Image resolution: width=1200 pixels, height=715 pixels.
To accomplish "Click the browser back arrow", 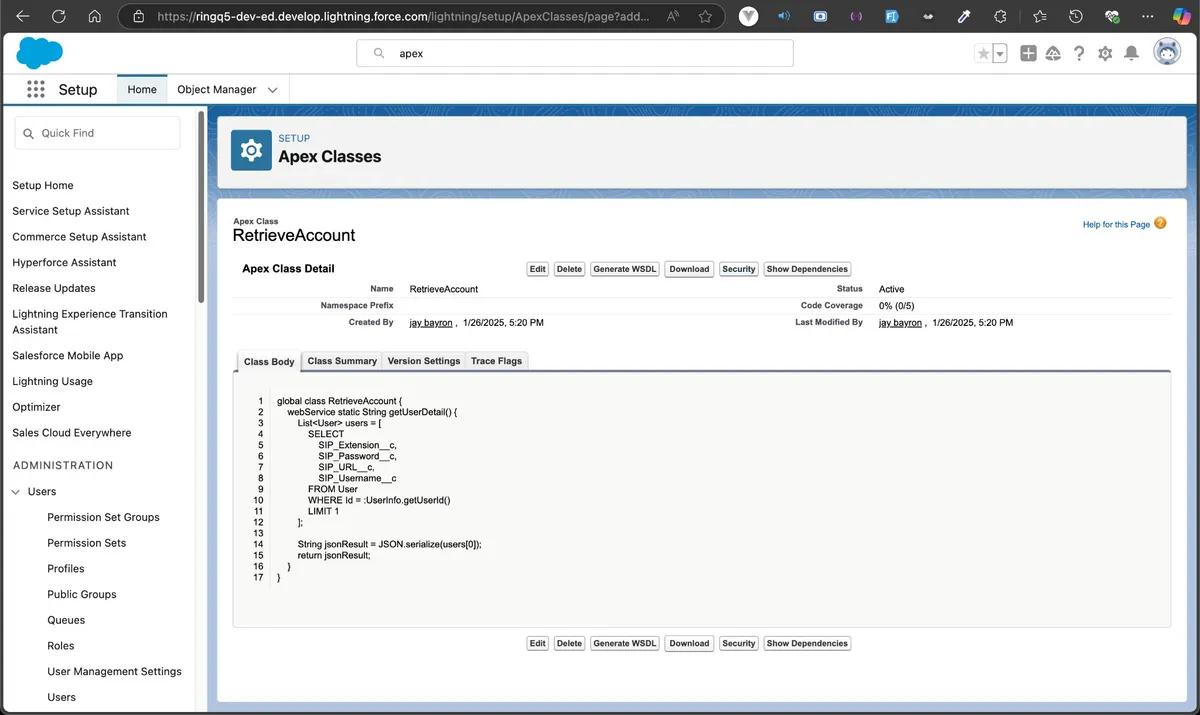I will 23,17.
